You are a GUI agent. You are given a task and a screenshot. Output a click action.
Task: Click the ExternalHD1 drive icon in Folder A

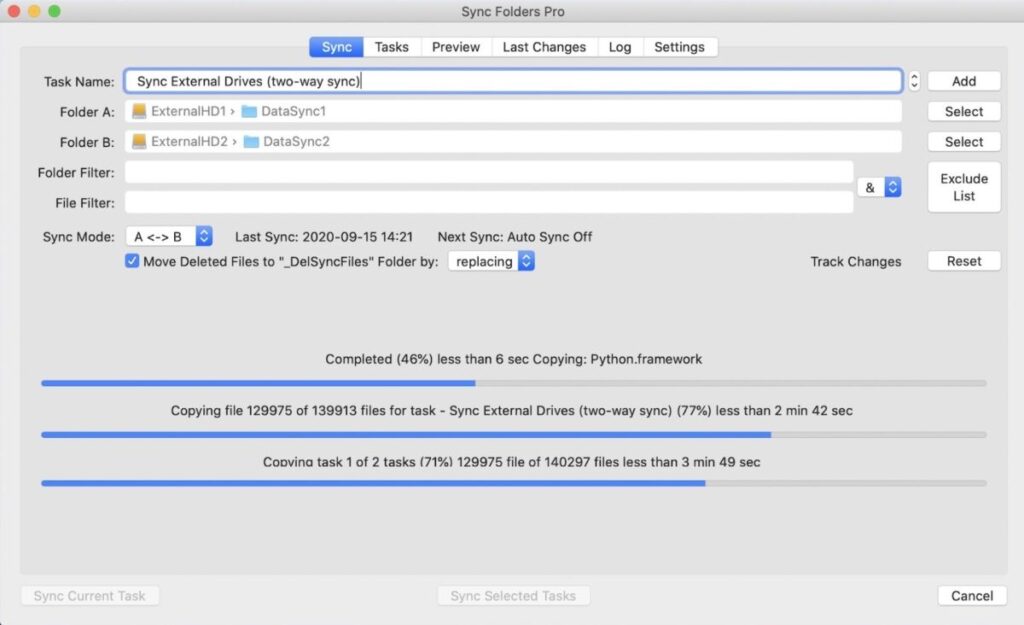coord(139,111)
